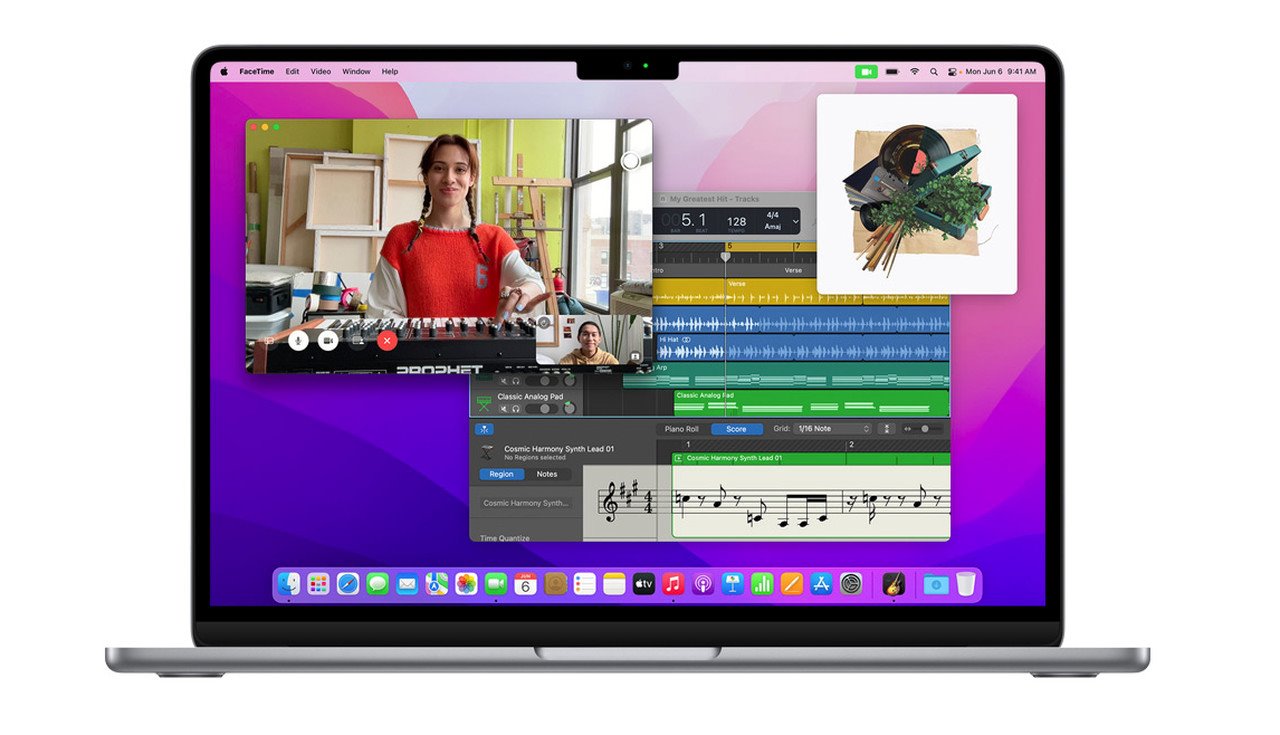The image size is (1280, 735).
Task: Open Messages from the Dock
Action: coord(377,584)
